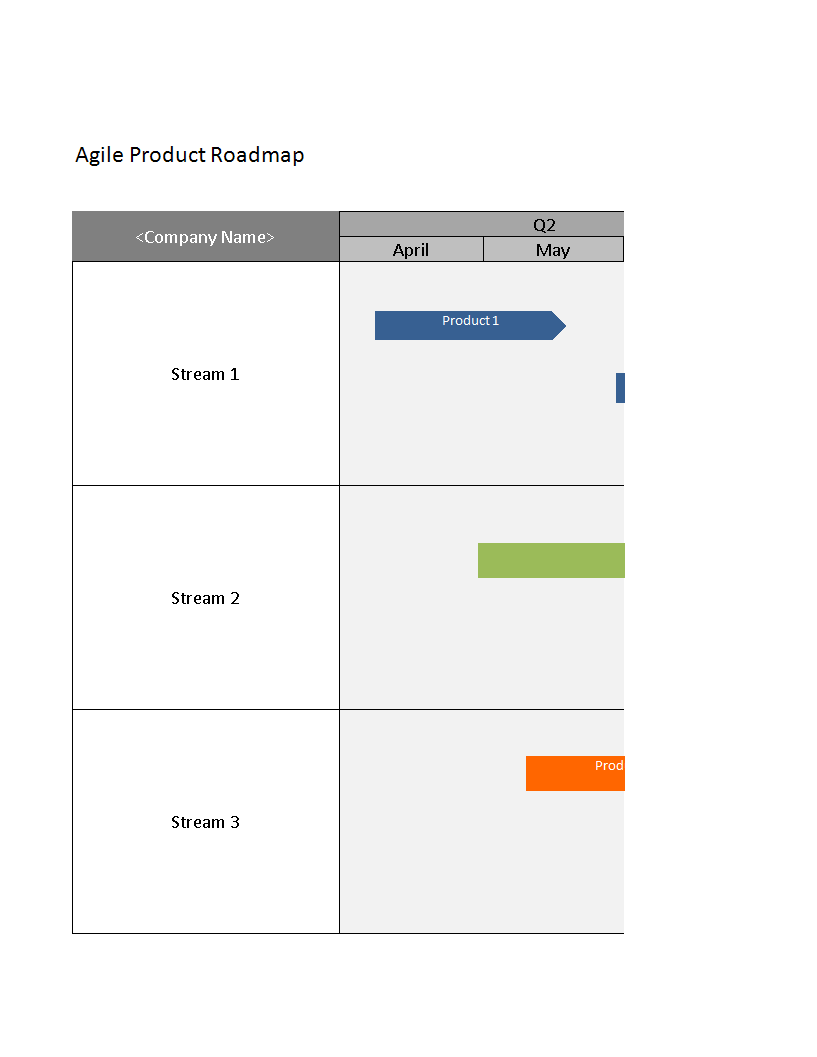The image size is (817, 1057).
Task: Click empty timeline area below Stream 1's bars
Action: (480, 440)
